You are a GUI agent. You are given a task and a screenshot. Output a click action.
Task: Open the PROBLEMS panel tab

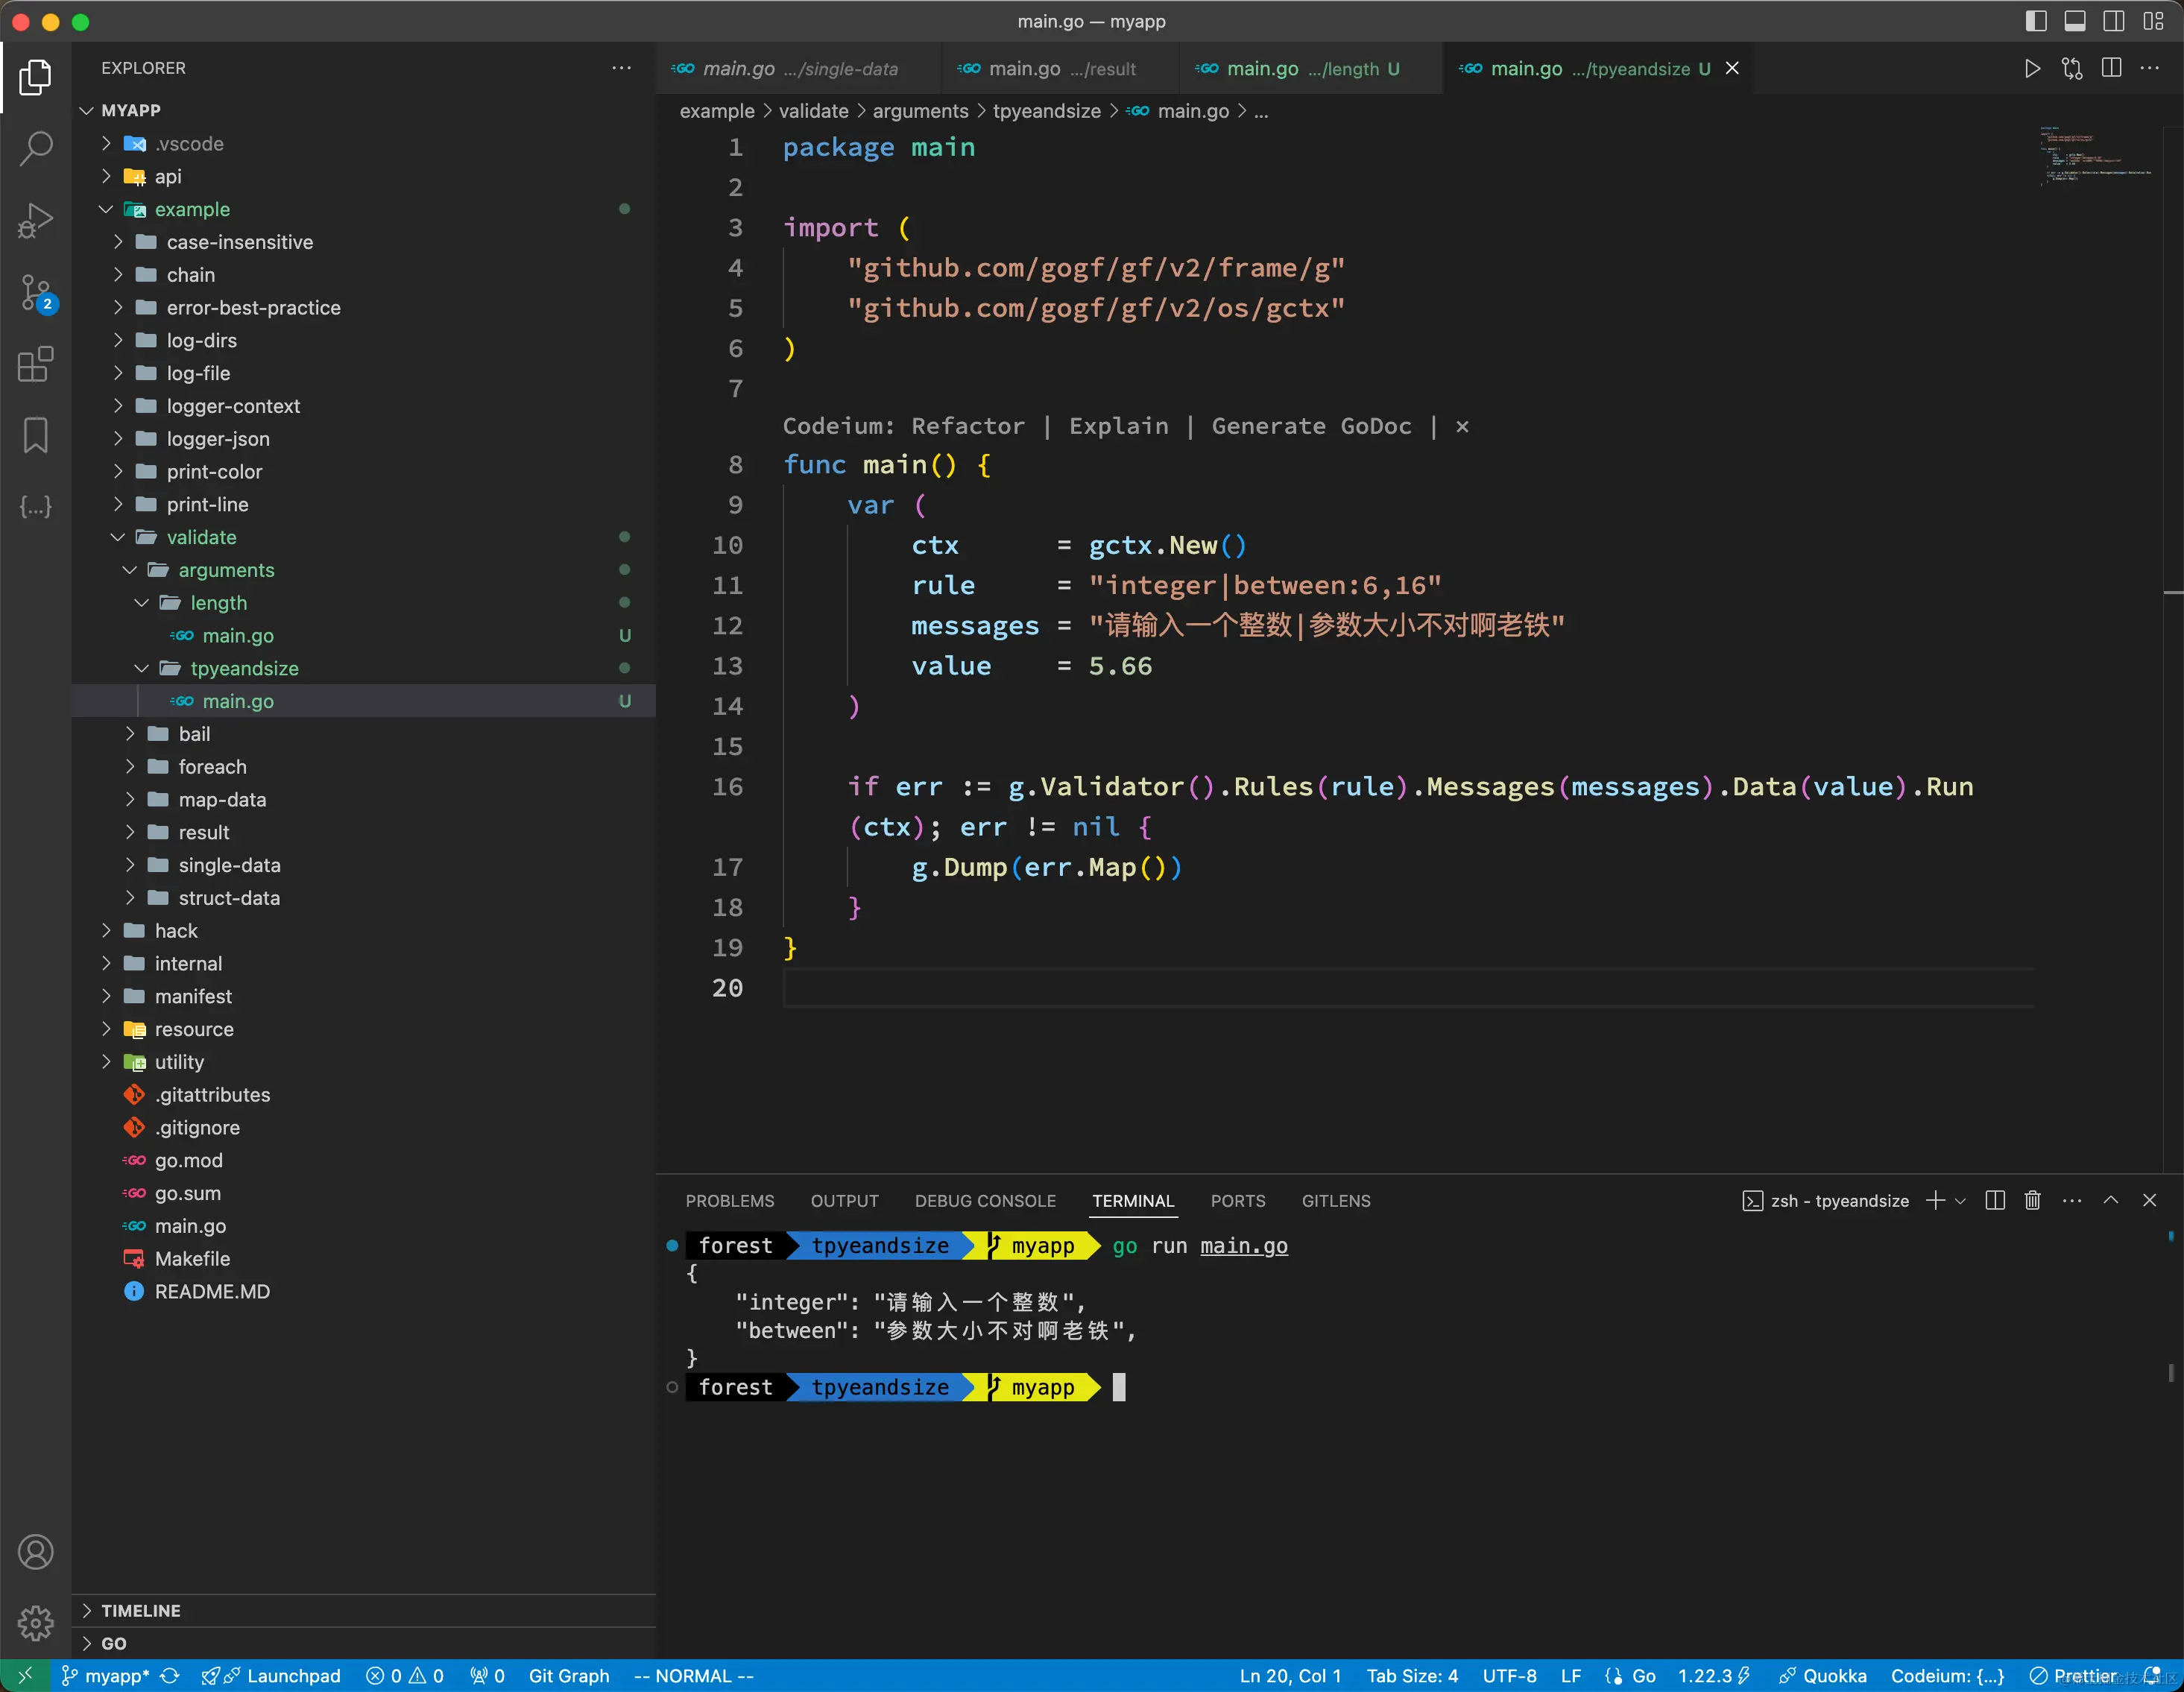tap(729, 1201)
